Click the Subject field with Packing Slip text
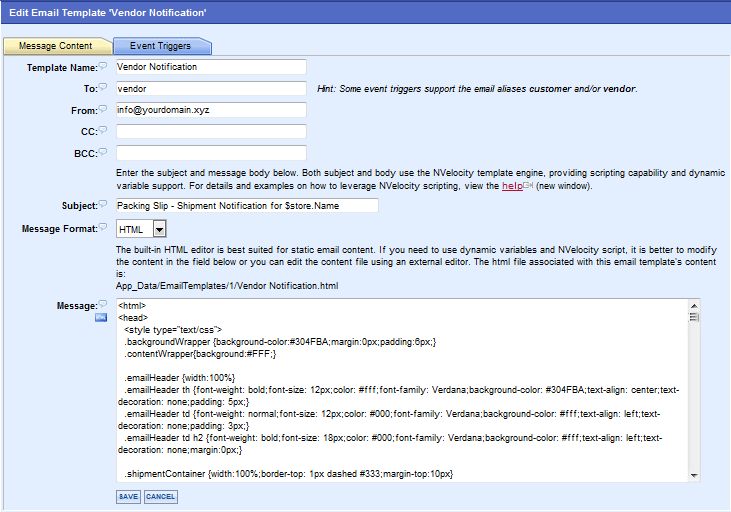Viewport: 731px width, 512px height. 247,206
